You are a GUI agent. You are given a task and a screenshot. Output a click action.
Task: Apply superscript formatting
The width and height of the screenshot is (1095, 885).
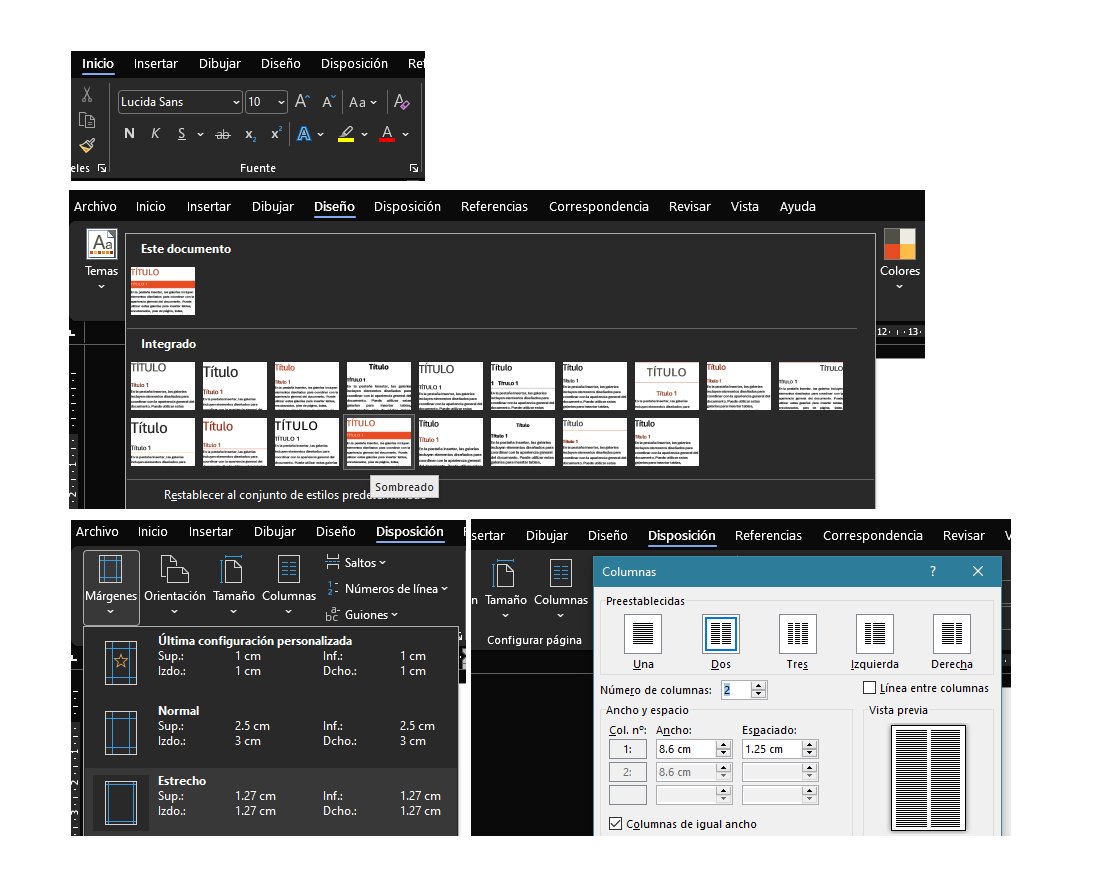click(276, 133)
